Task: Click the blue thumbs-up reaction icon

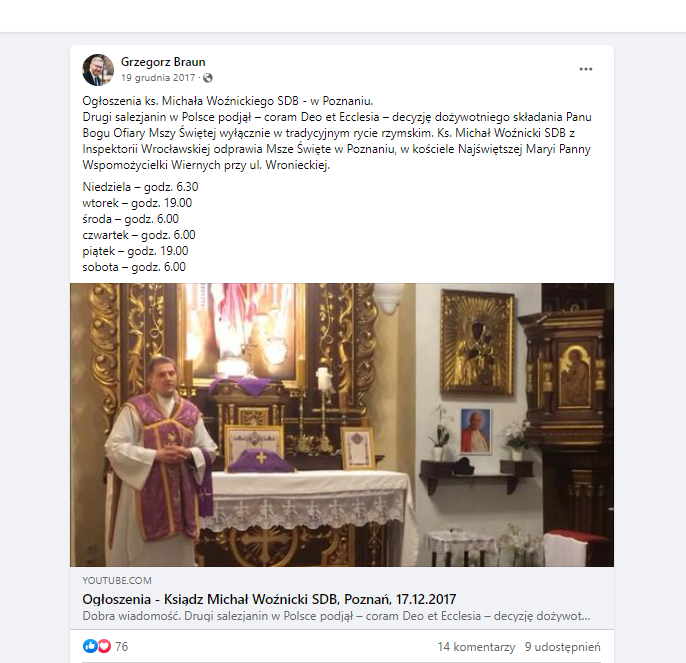Action: (90, 646)
